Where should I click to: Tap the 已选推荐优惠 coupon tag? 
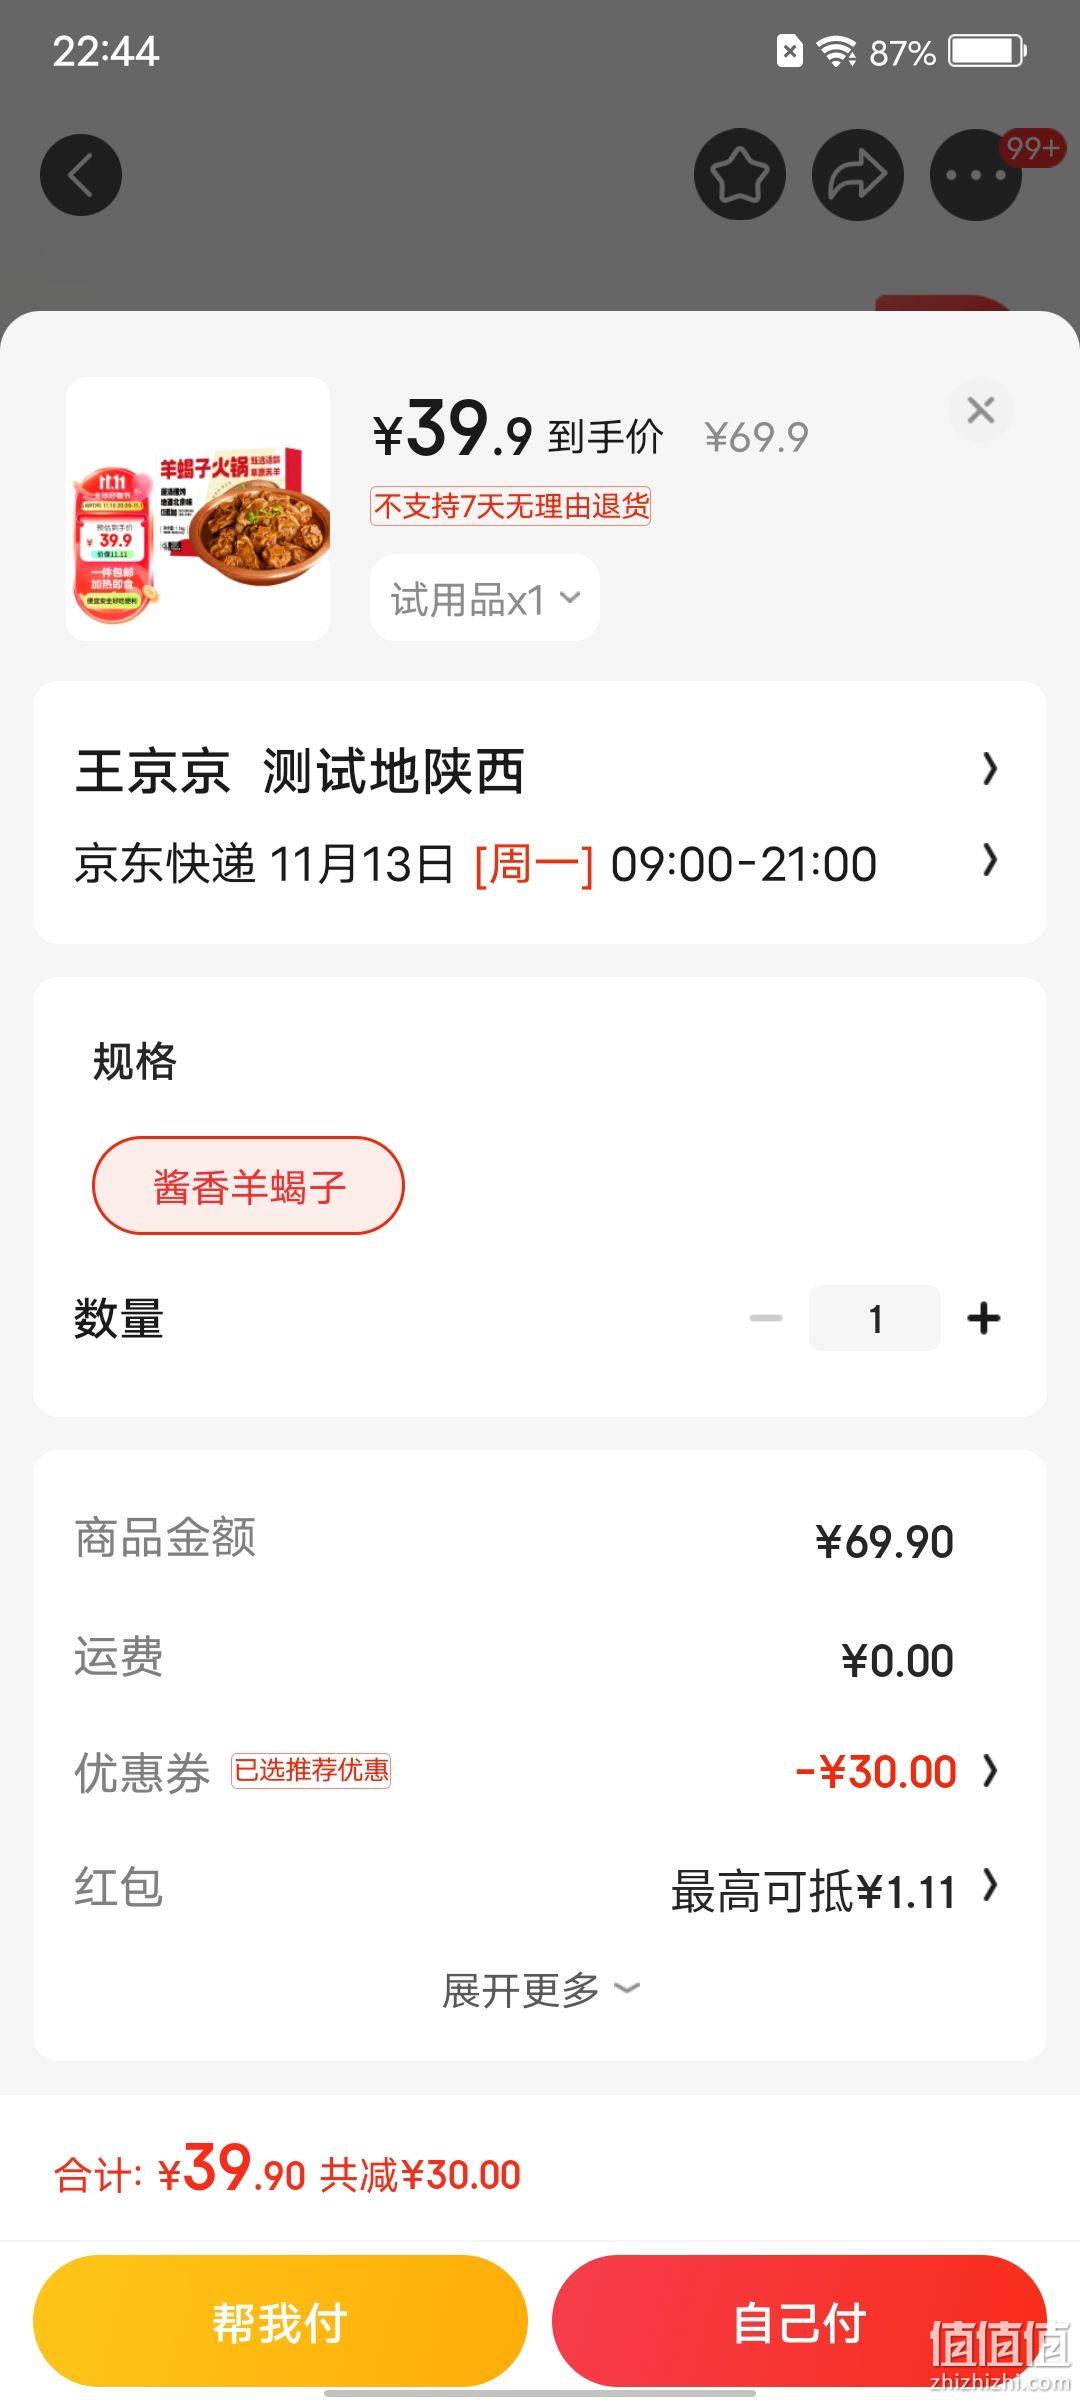pos(311,1770)
